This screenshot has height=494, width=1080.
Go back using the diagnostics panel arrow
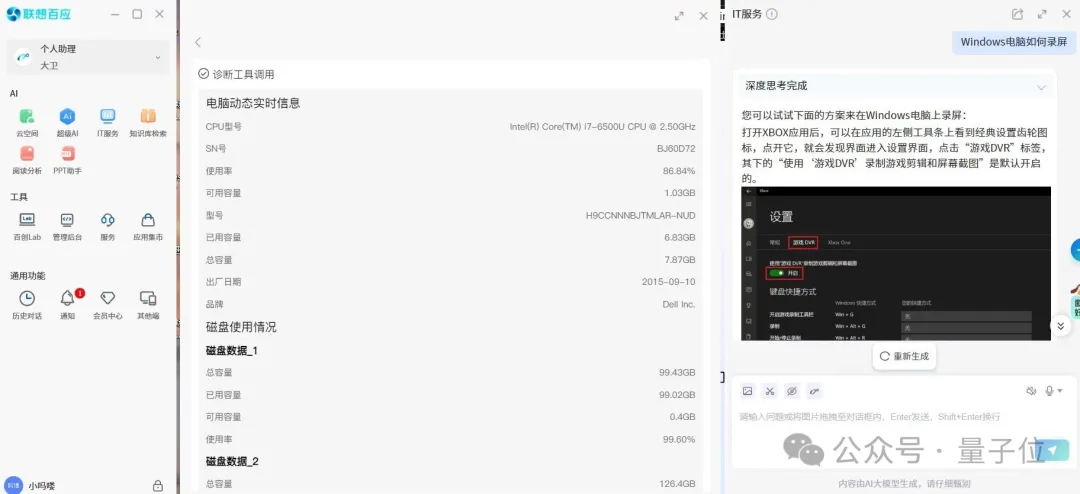tap(198, 42)
